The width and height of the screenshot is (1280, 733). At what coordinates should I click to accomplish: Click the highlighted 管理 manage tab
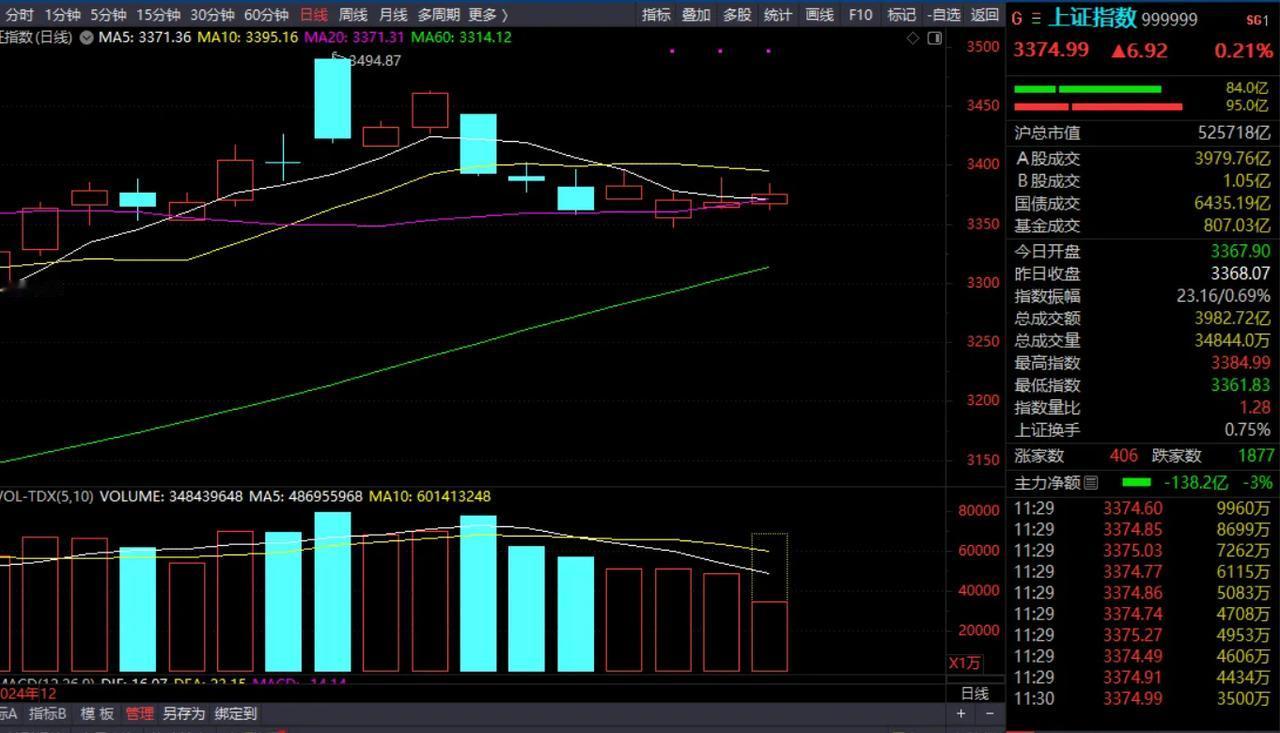[139, 713]
